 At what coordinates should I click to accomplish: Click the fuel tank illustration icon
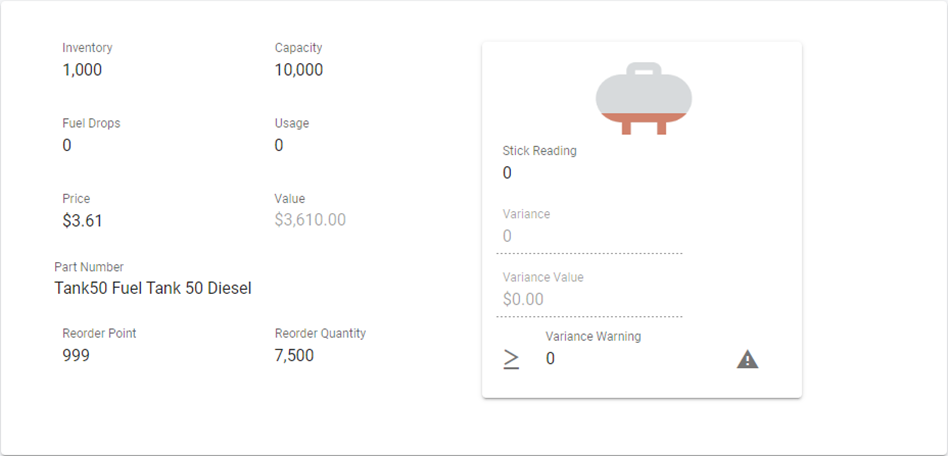tap(643, 99)
